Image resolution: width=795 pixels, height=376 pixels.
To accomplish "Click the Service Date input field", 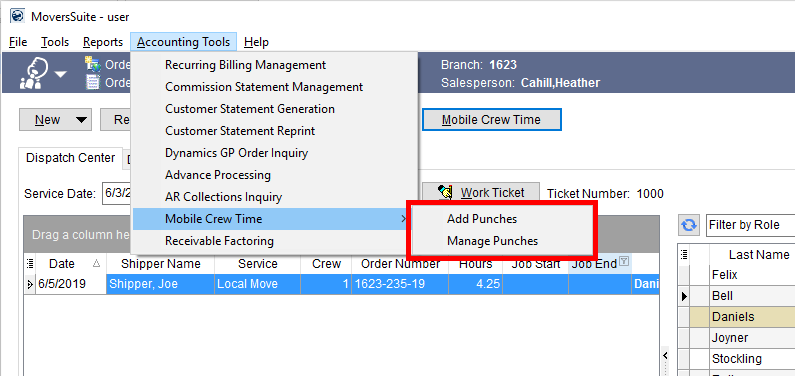I will (x=116, y=193).
